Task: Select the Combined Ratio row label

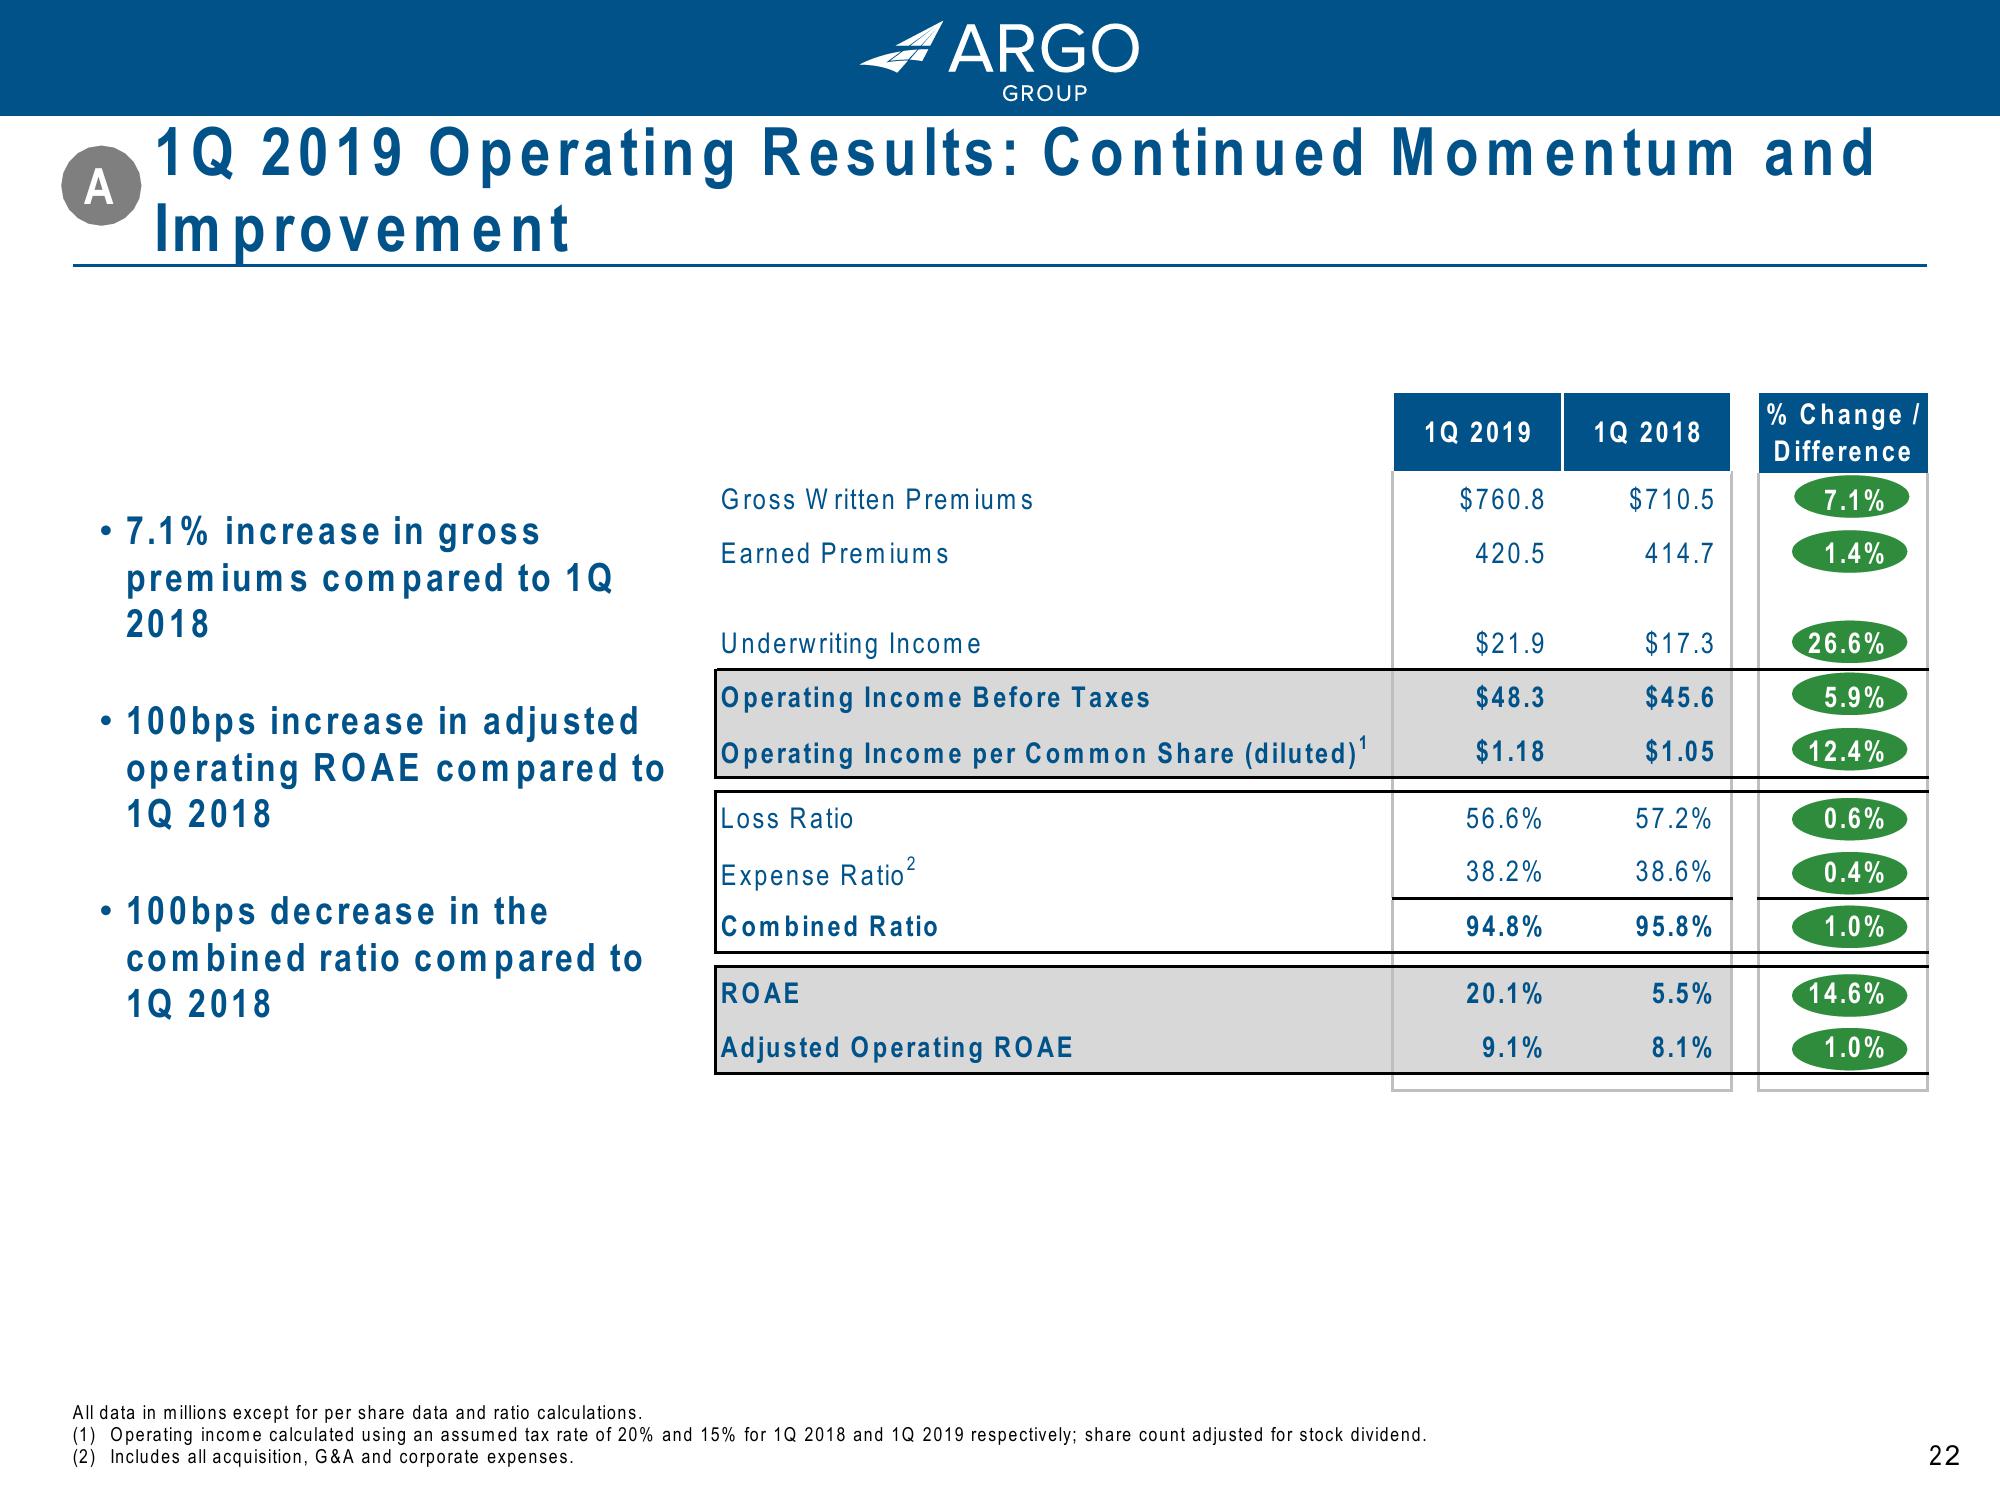Action: coord(829,926)
